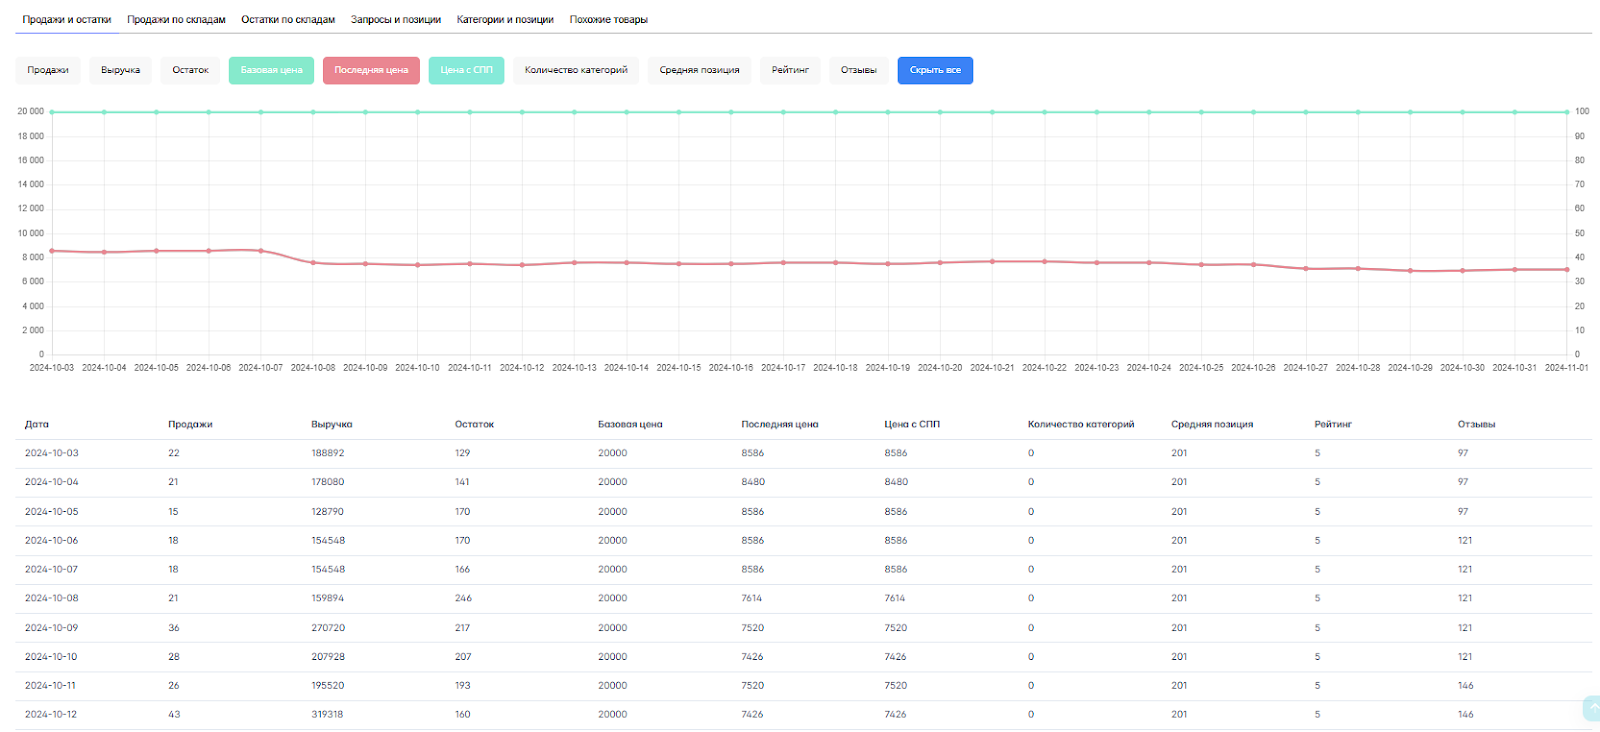Toggle the Количество категорий series

pyautogui.click(x=576, y=70)
